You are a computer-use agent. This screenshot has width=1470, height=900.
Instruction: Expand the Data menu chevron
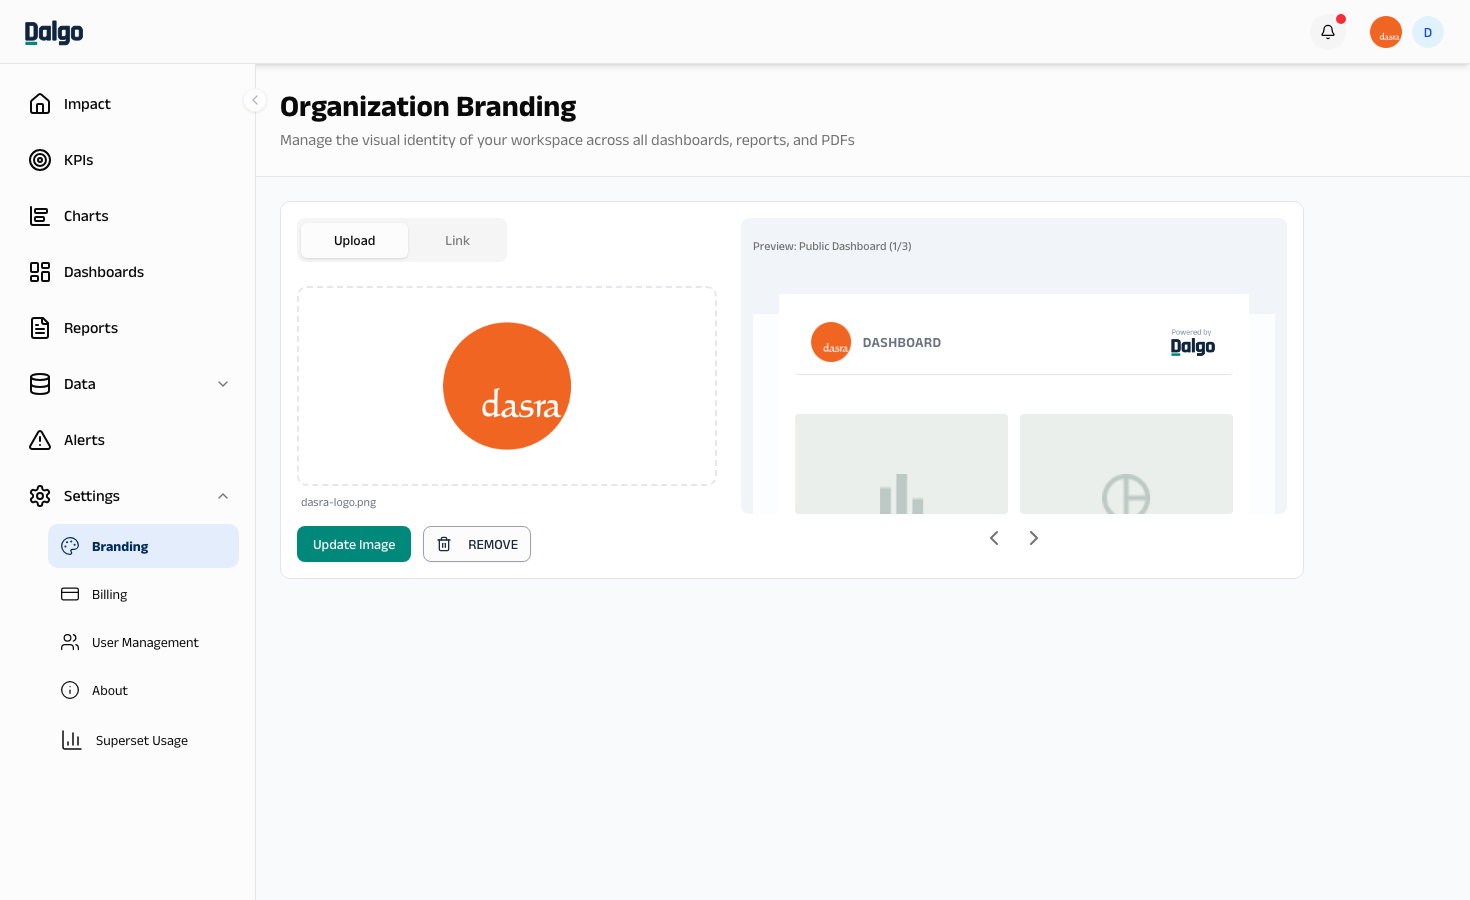[x=223, y=384]
